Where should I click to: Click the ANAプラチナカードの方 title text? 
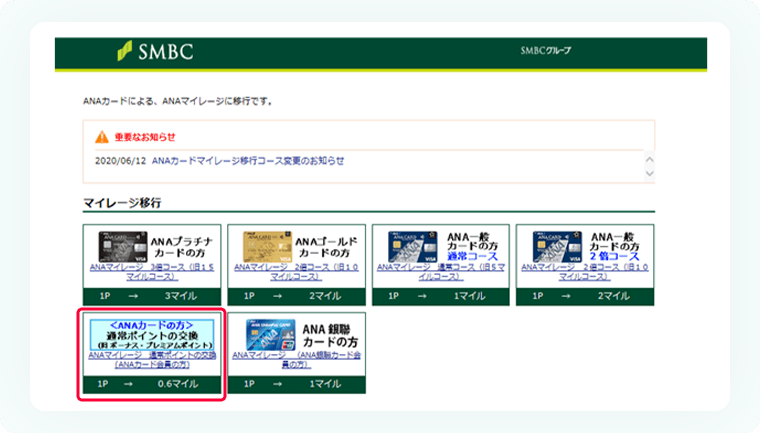182,247
